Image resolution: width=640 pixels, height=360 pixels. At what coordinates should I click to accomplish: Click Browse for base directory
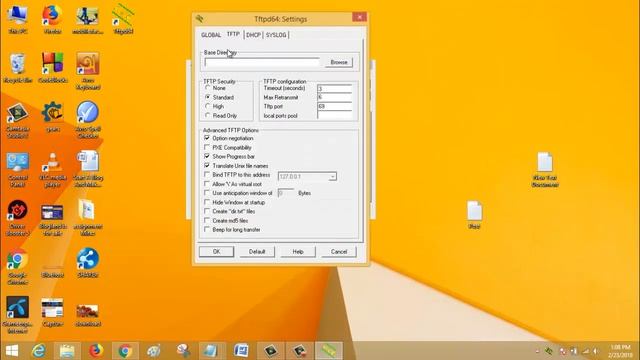tap(339, 62)
